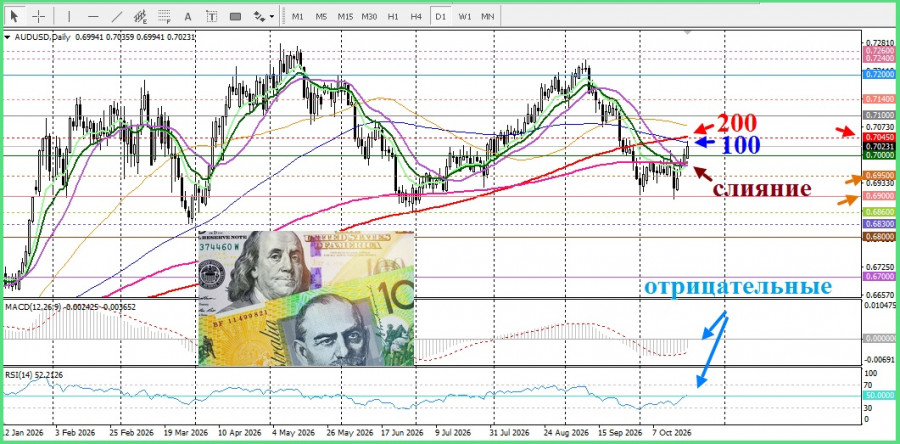
Task: Click the 31 Jul 2026 date label
Action: (509, 433)
